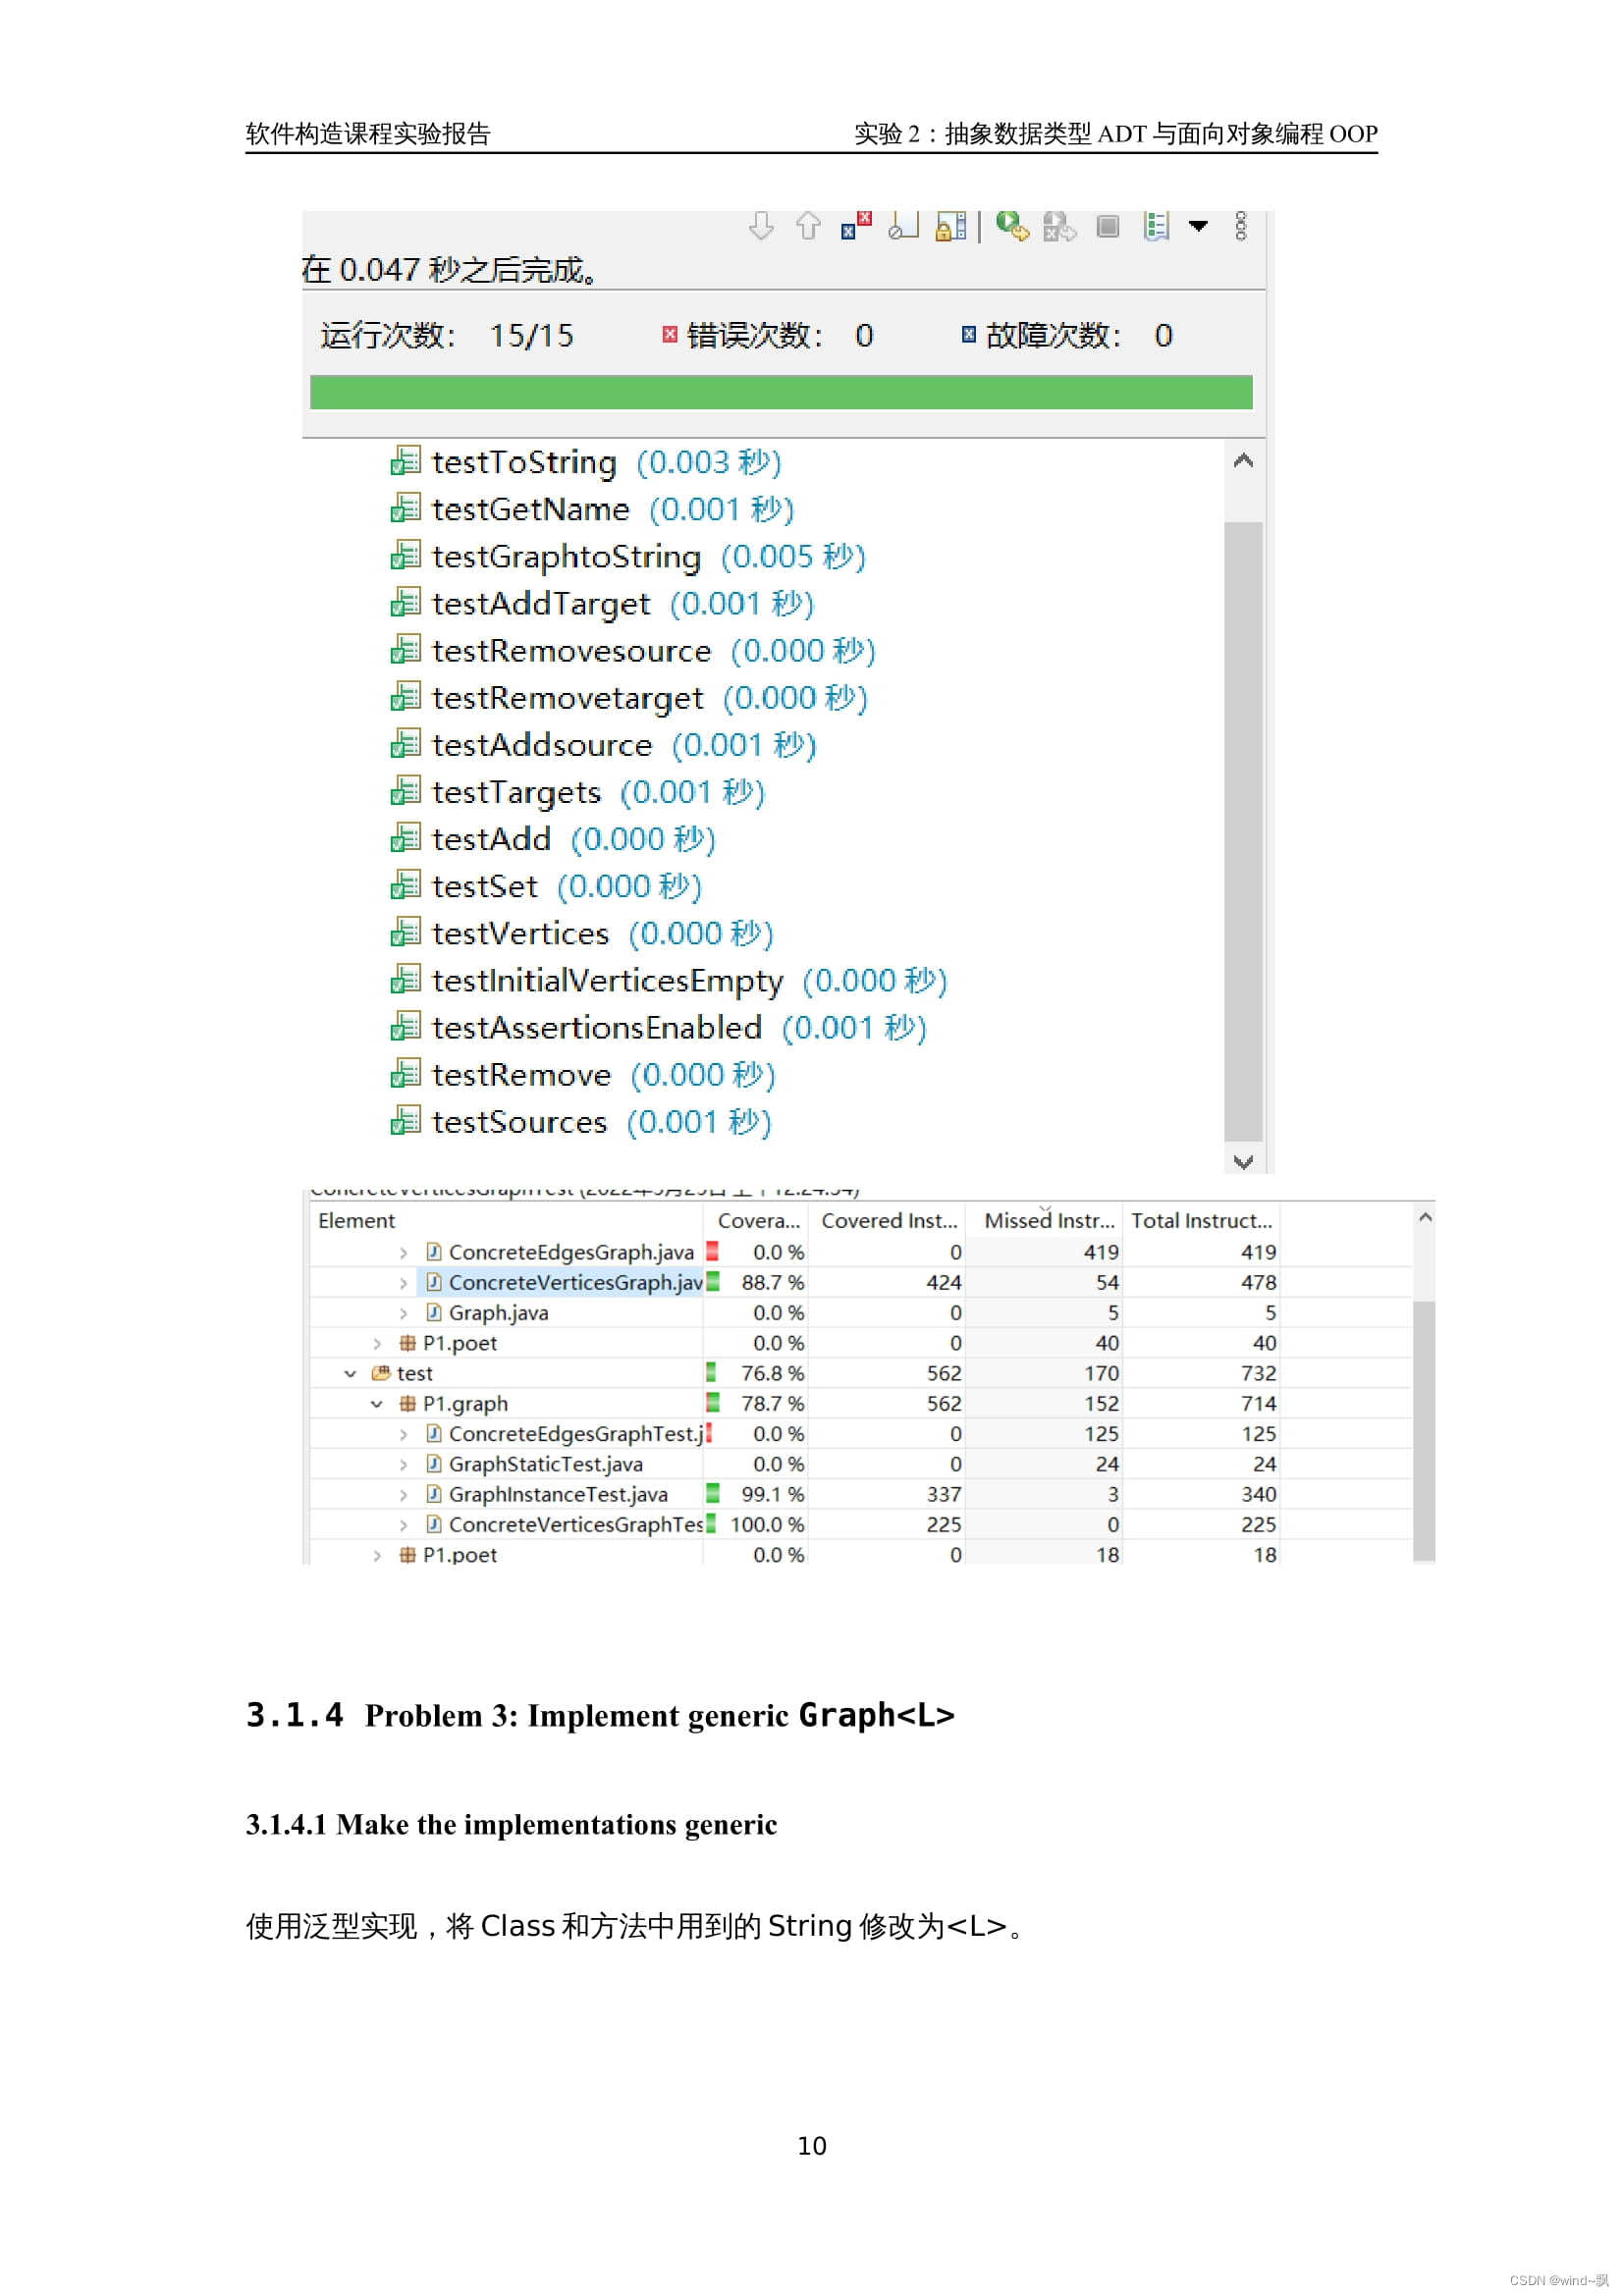Image resolution: width=1624 pixels, height=2296 pixels.
Task: Open the JUnit view menu three dots
Action: click(1241, 226)
